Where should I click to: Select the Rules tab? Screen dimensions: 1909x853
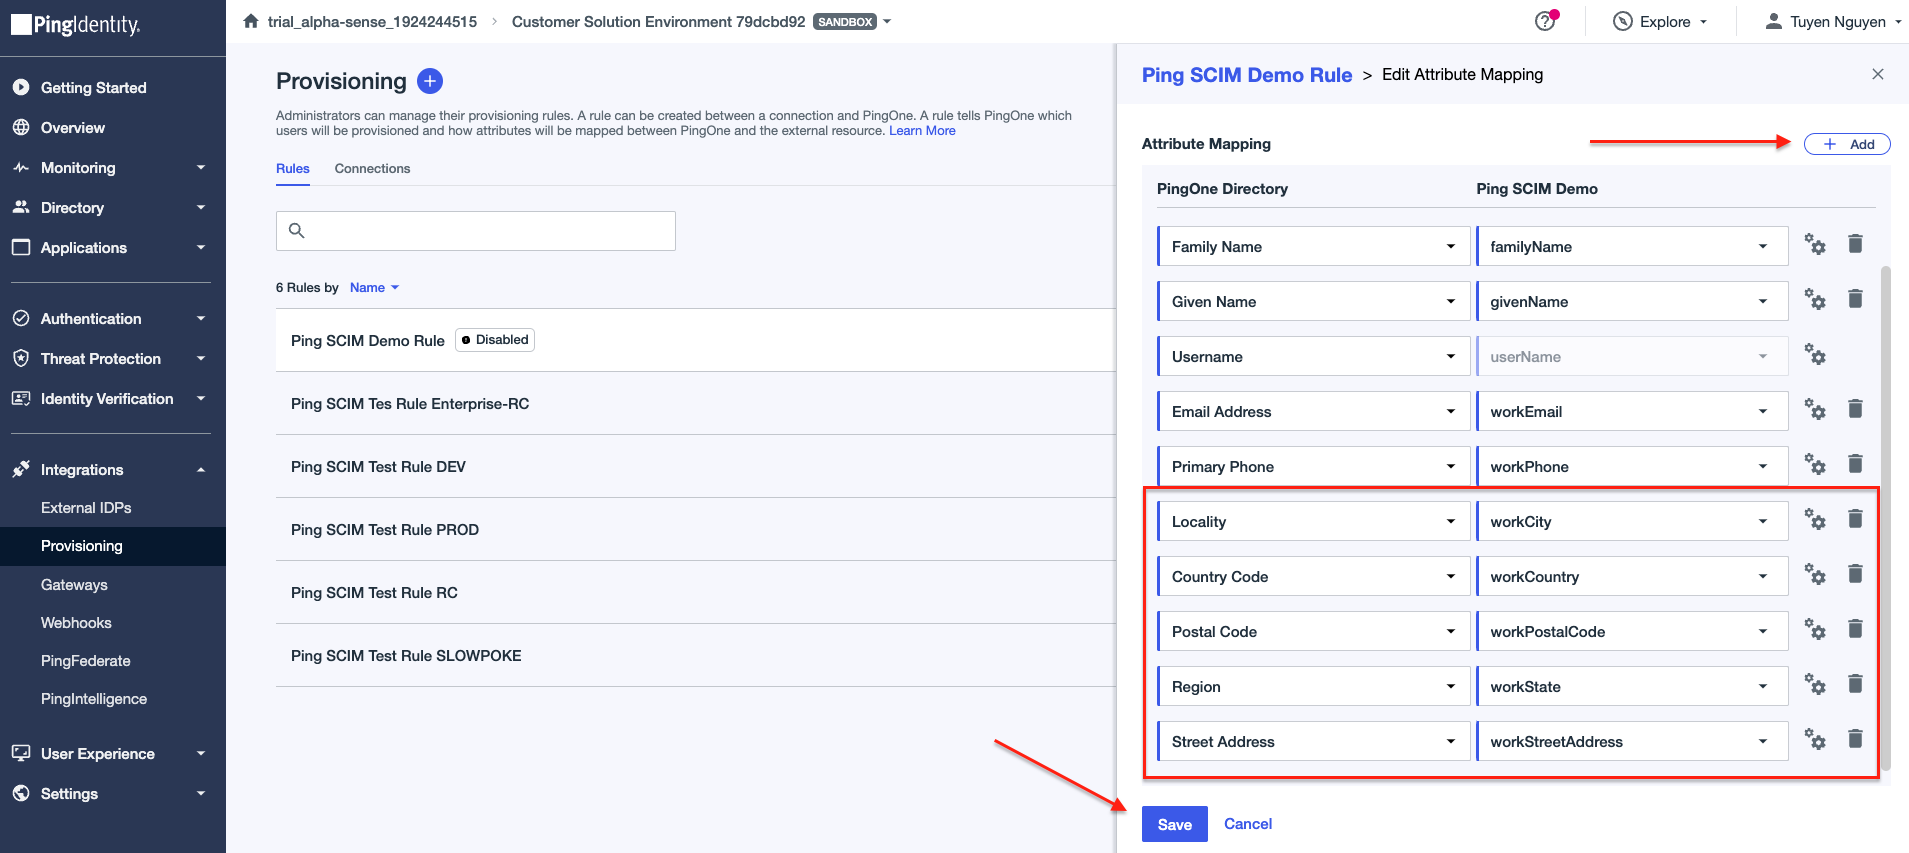[293, 168]
